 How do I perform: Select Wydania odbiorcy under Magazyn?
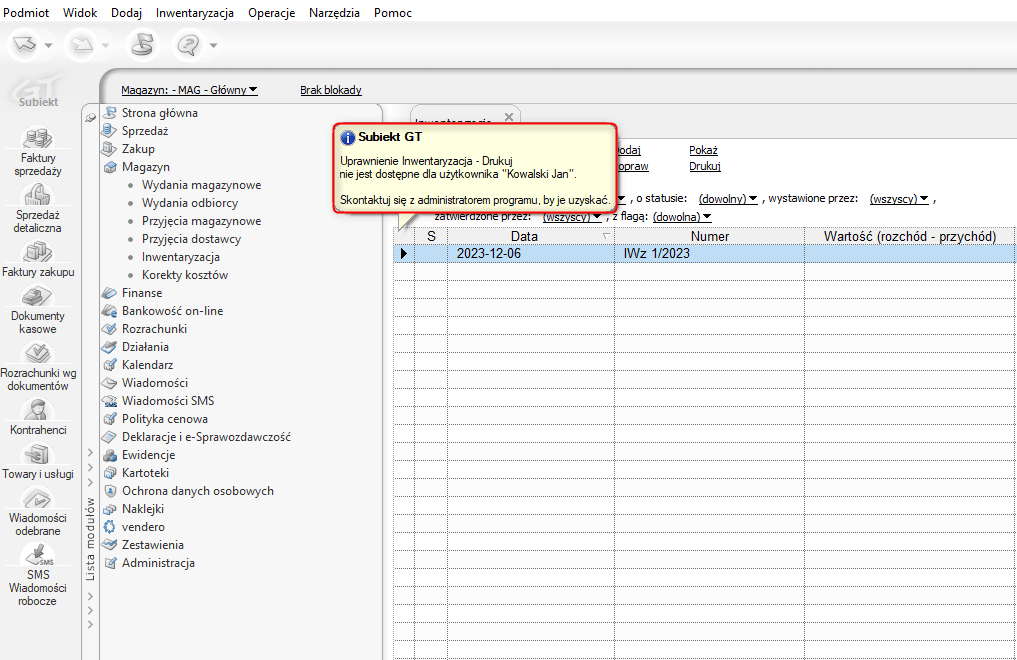(190, 203)
